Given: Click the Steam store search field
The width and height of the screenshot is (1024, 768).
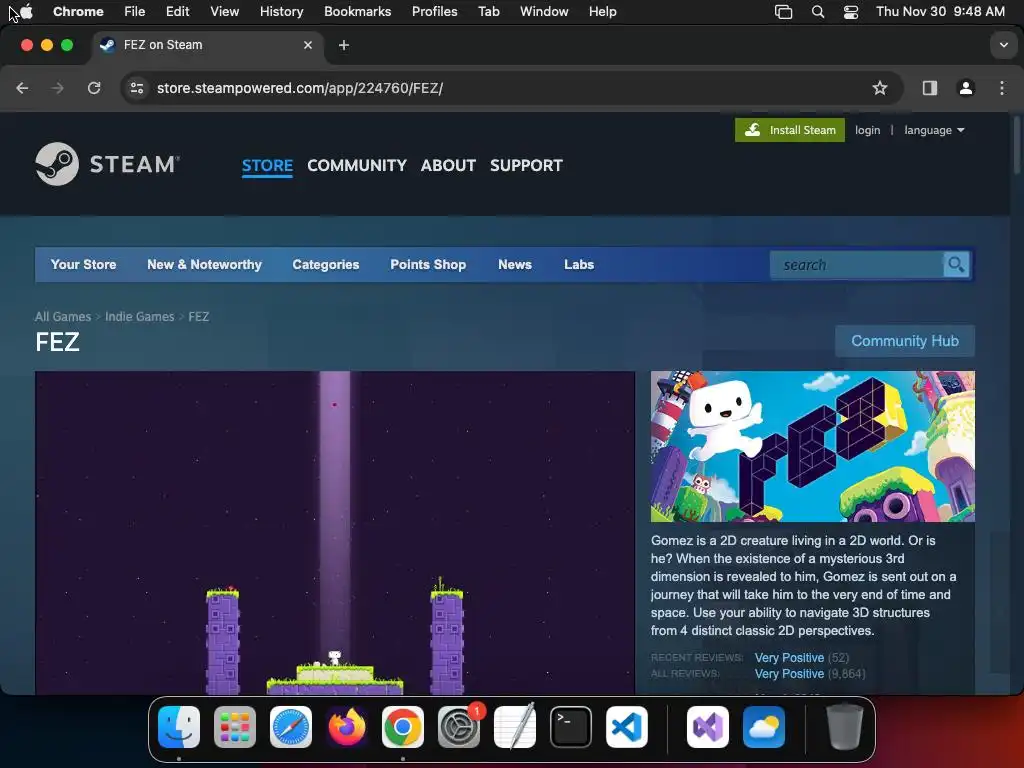Looking at the screenshot, I should (x=857, y=264).
